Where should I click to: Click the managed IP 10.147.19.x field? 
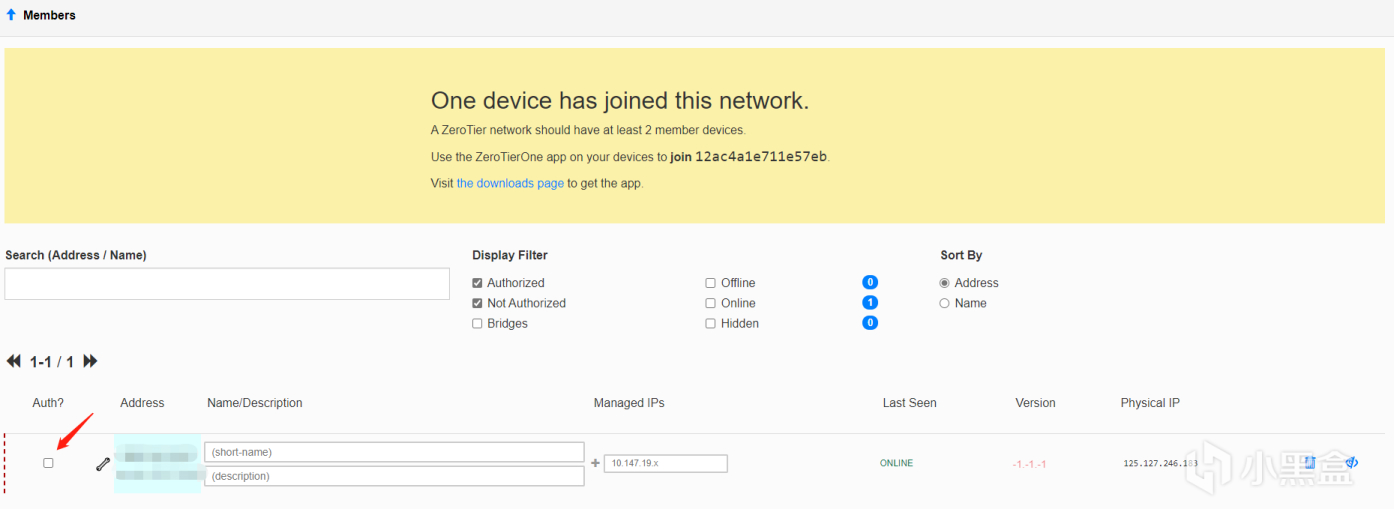pyautogui.click(x=666, y=463)
